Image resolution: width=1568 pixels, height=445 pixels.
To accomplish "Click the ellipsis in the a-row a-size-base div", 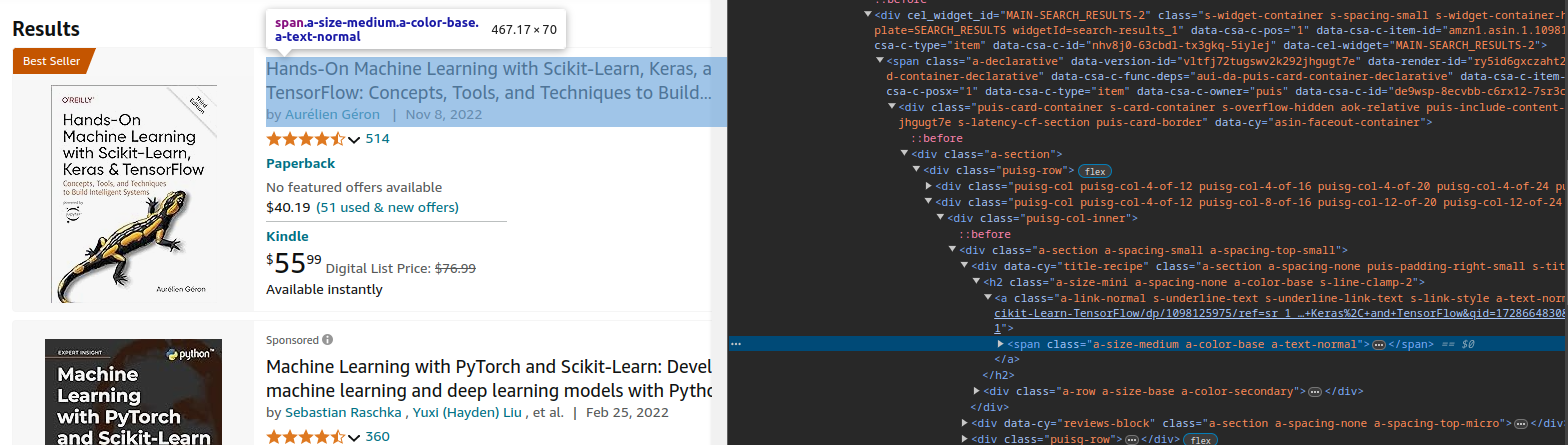I will coord(1315,392).
